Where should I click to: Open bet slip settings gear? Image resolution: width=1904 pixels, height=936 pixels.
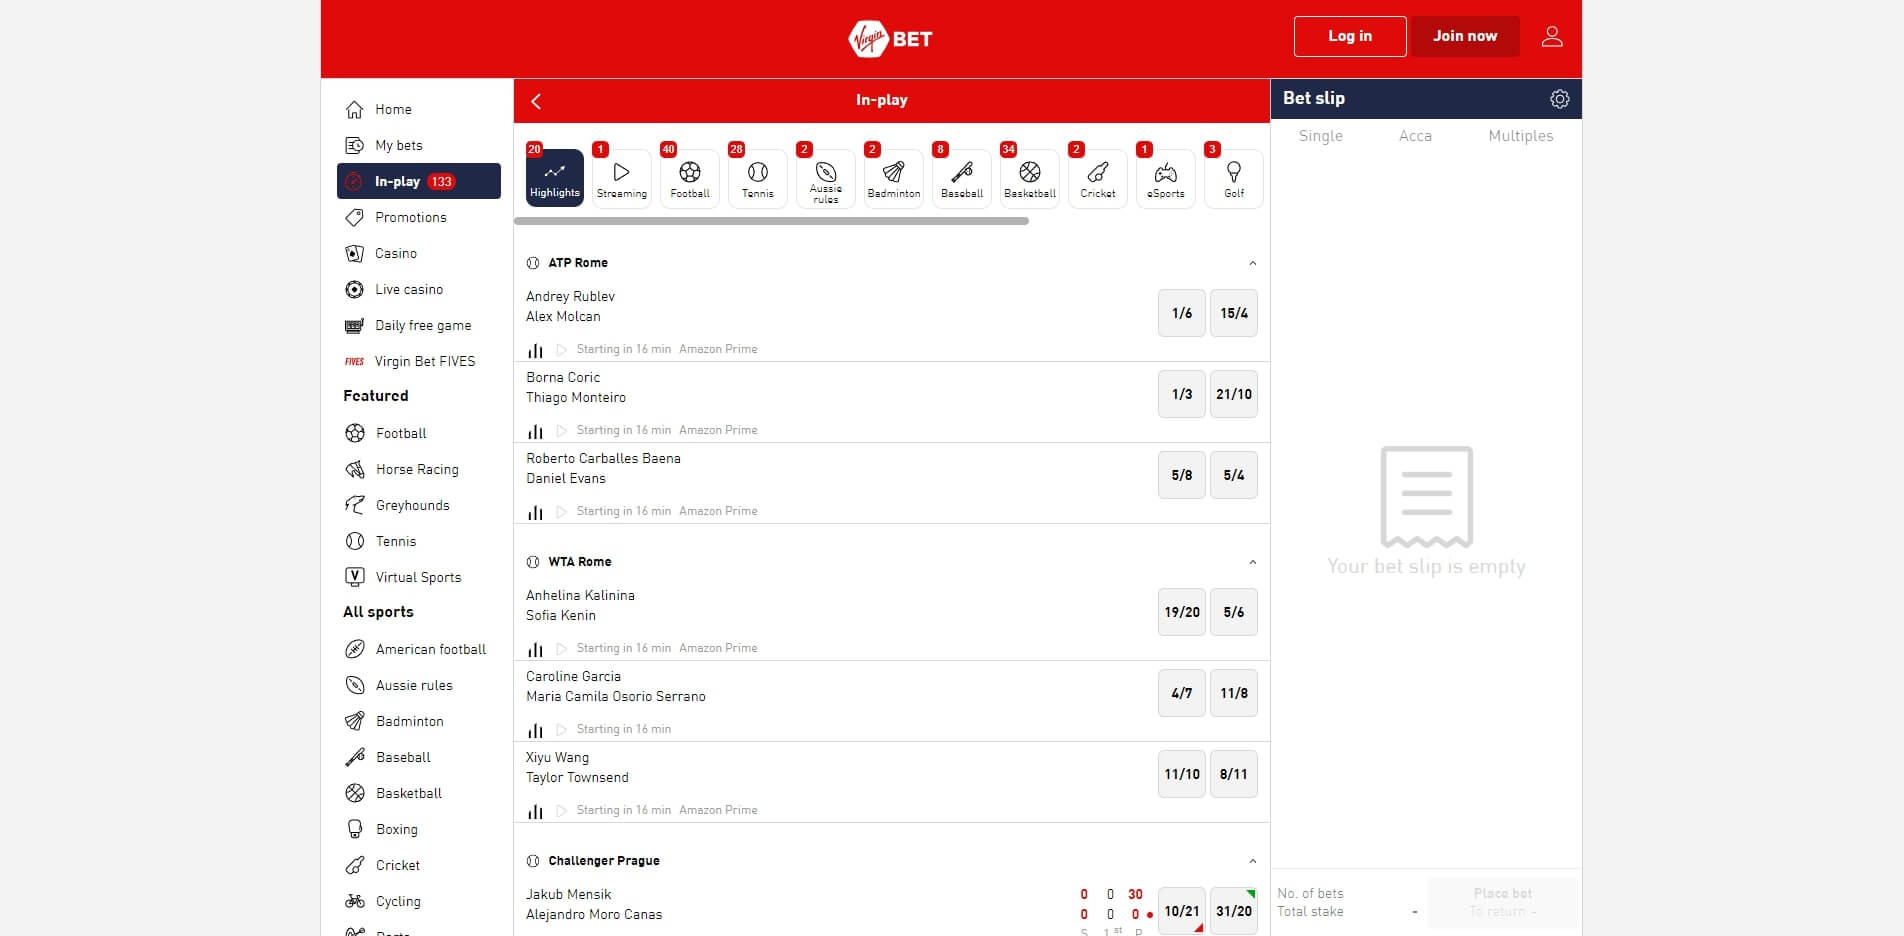click(x=1559, y=98)
